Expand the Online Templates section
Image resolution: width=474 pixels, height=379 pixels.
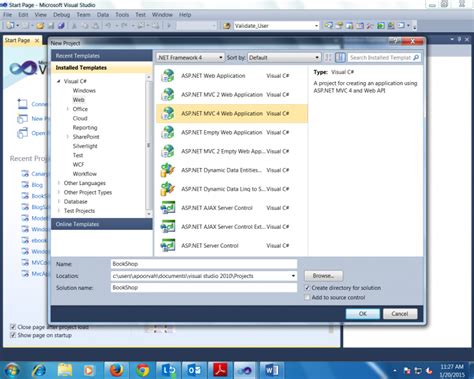102,224
